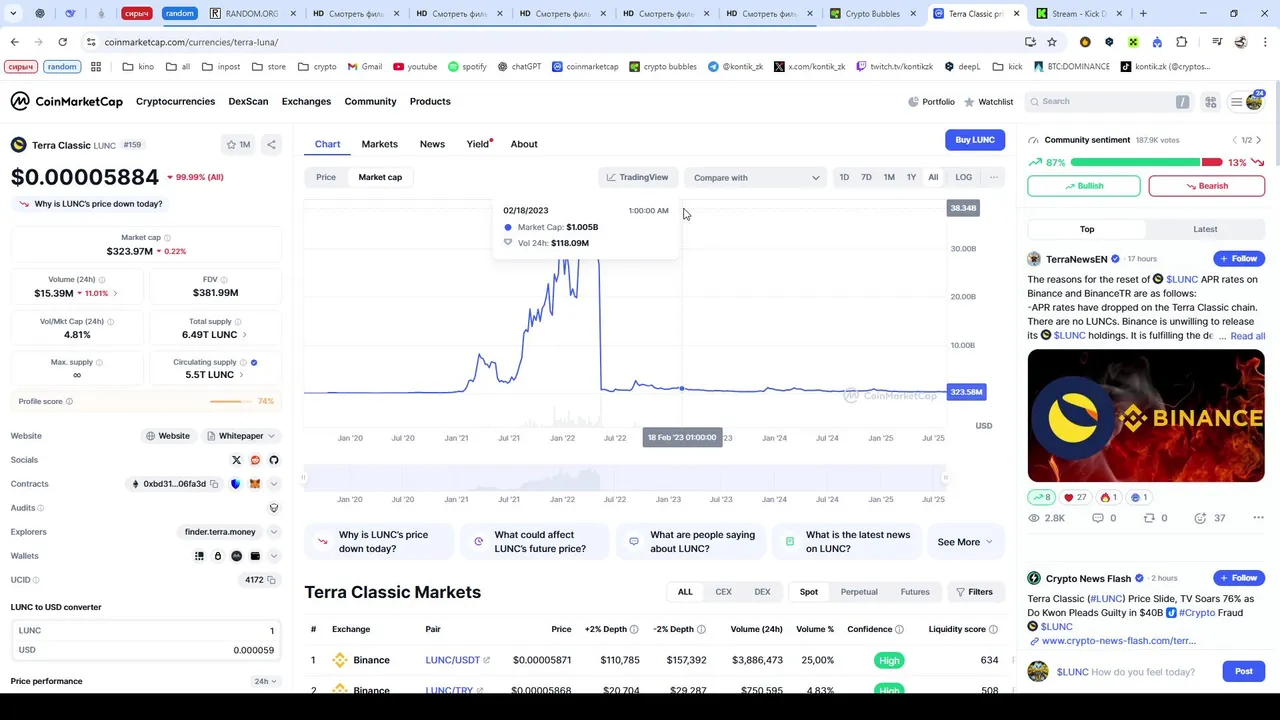The width and height of the screenshot is (1280, 720).
Task: Add contract to MetaMask fox icon
Action: (255, 484)
